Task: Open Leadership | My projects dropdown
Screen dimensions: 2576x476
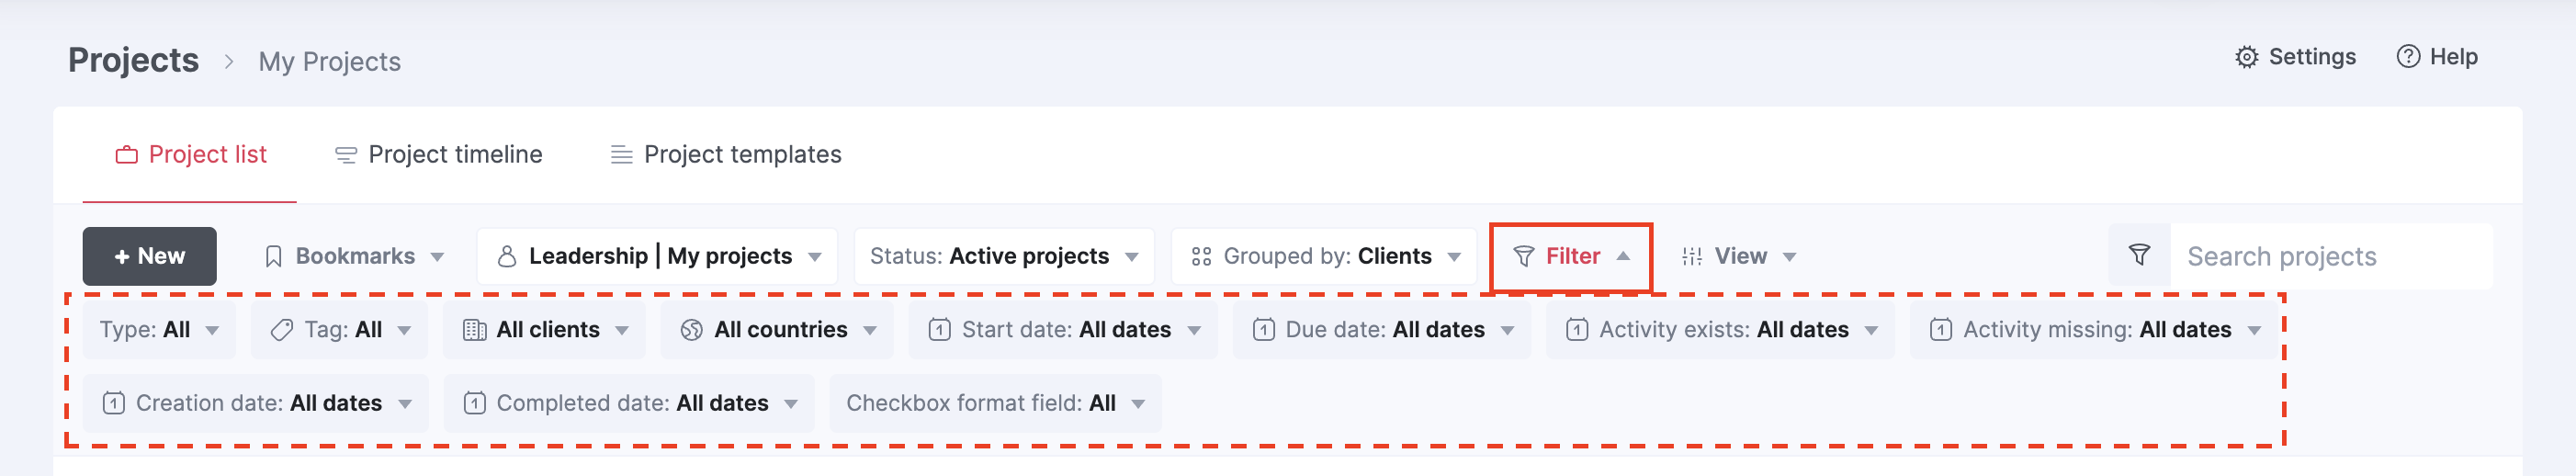Action: pyautogui.click(x=660, y=257)
